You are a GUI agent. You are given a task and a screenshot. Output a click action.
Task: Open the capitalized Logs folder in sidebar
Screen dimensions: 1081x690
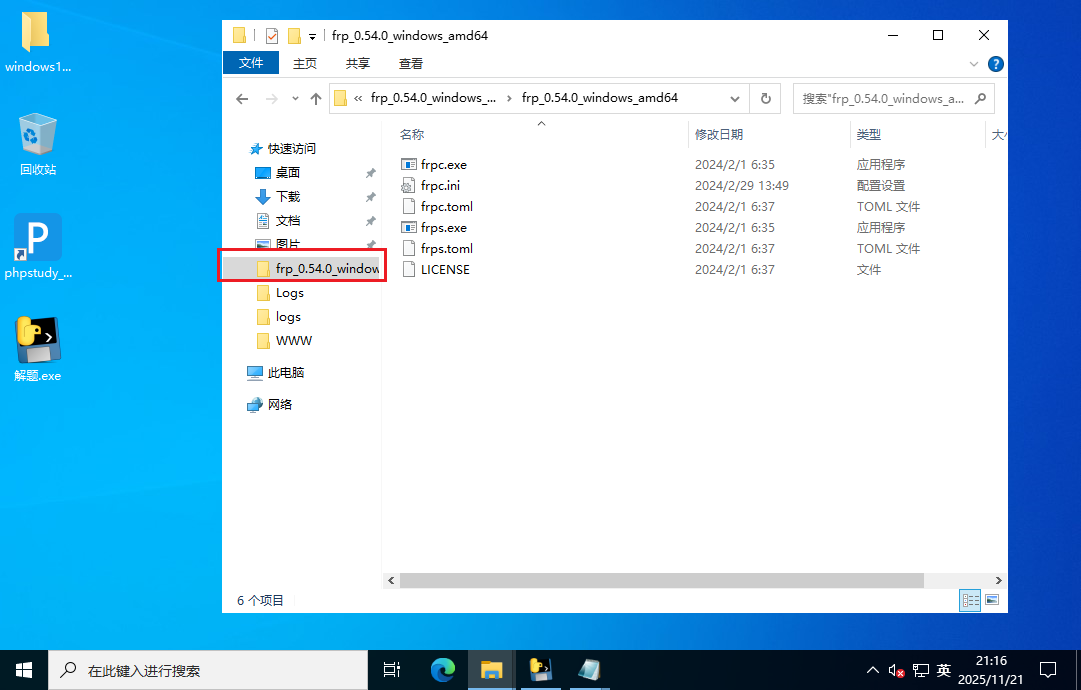pos(280,293)
